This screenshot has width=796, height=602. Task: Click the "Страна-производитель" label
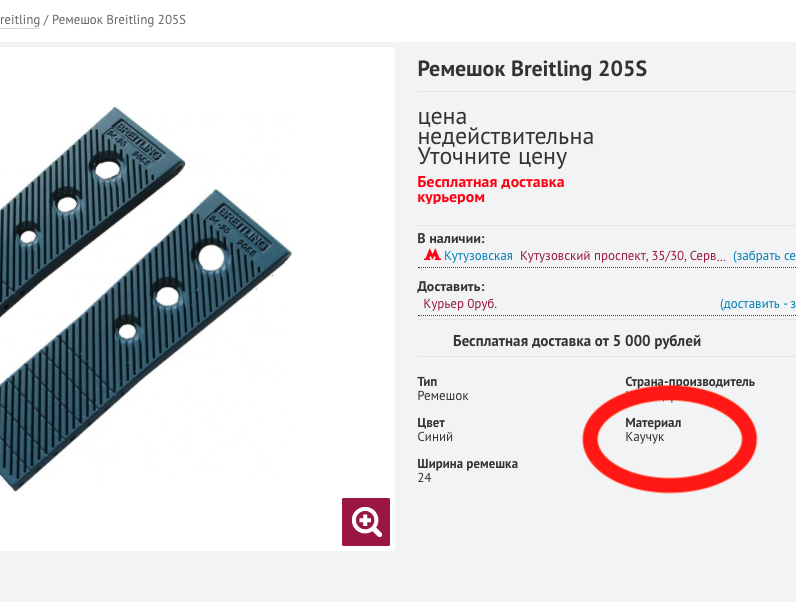click(x=689, y=382)
